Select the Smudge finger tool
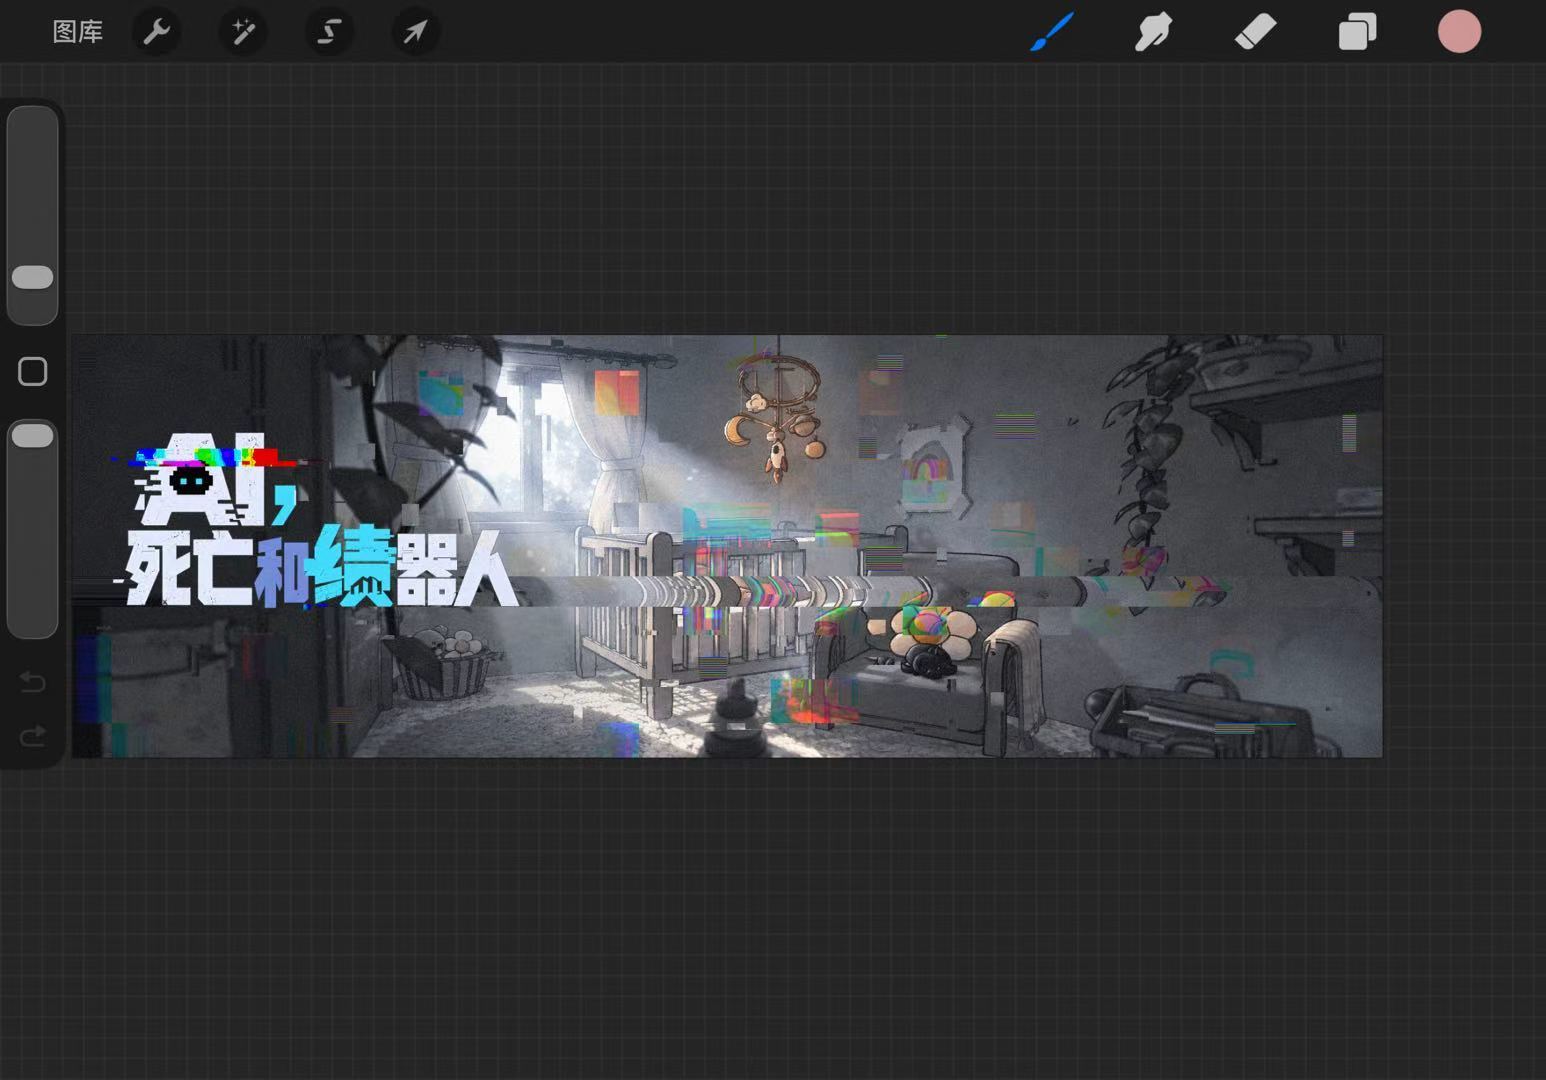Image resolution: width=1546 pixels, height=1080 pixels. pos(1153,32)
